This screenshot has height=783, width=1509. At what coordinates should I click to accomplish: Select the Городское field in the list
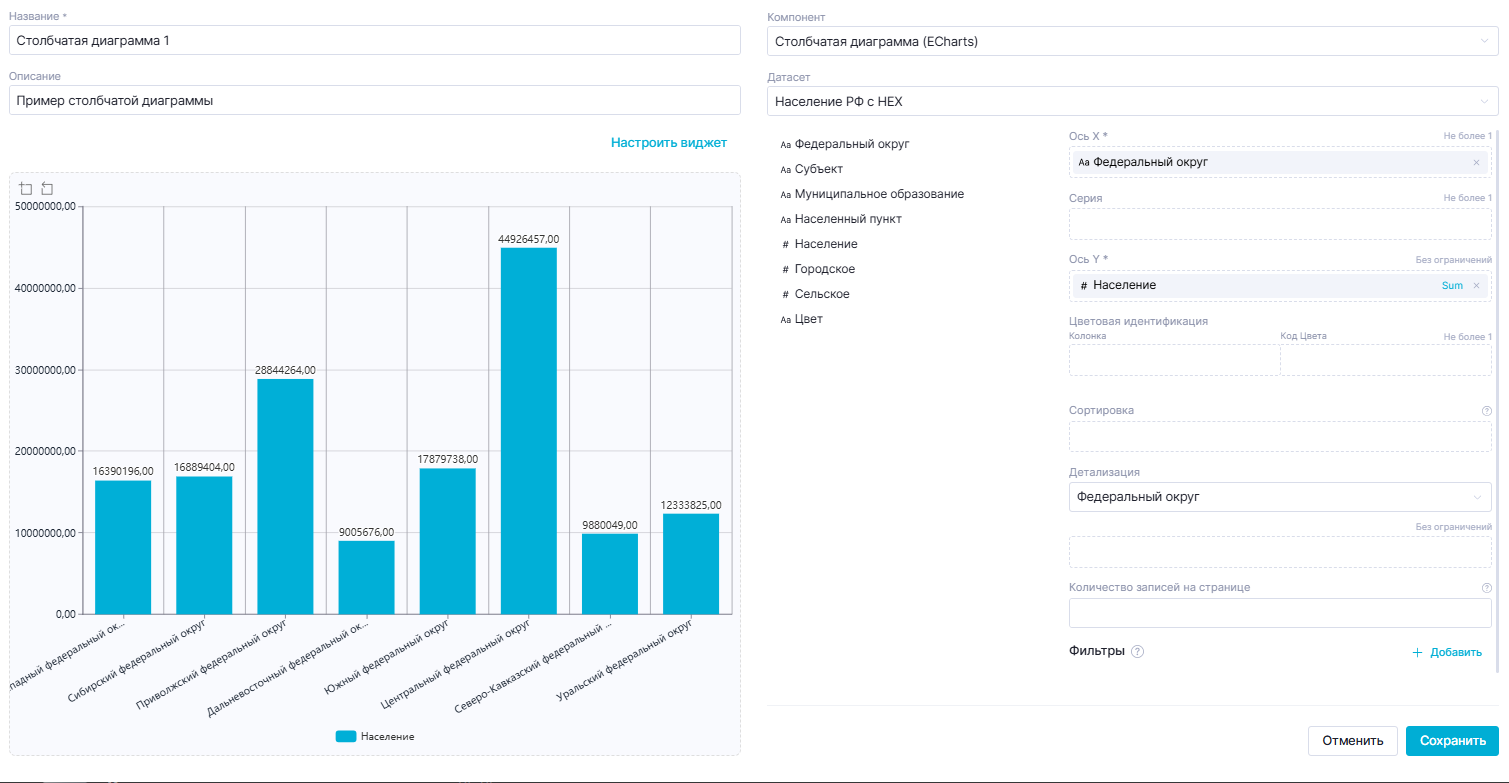(824, 269)
